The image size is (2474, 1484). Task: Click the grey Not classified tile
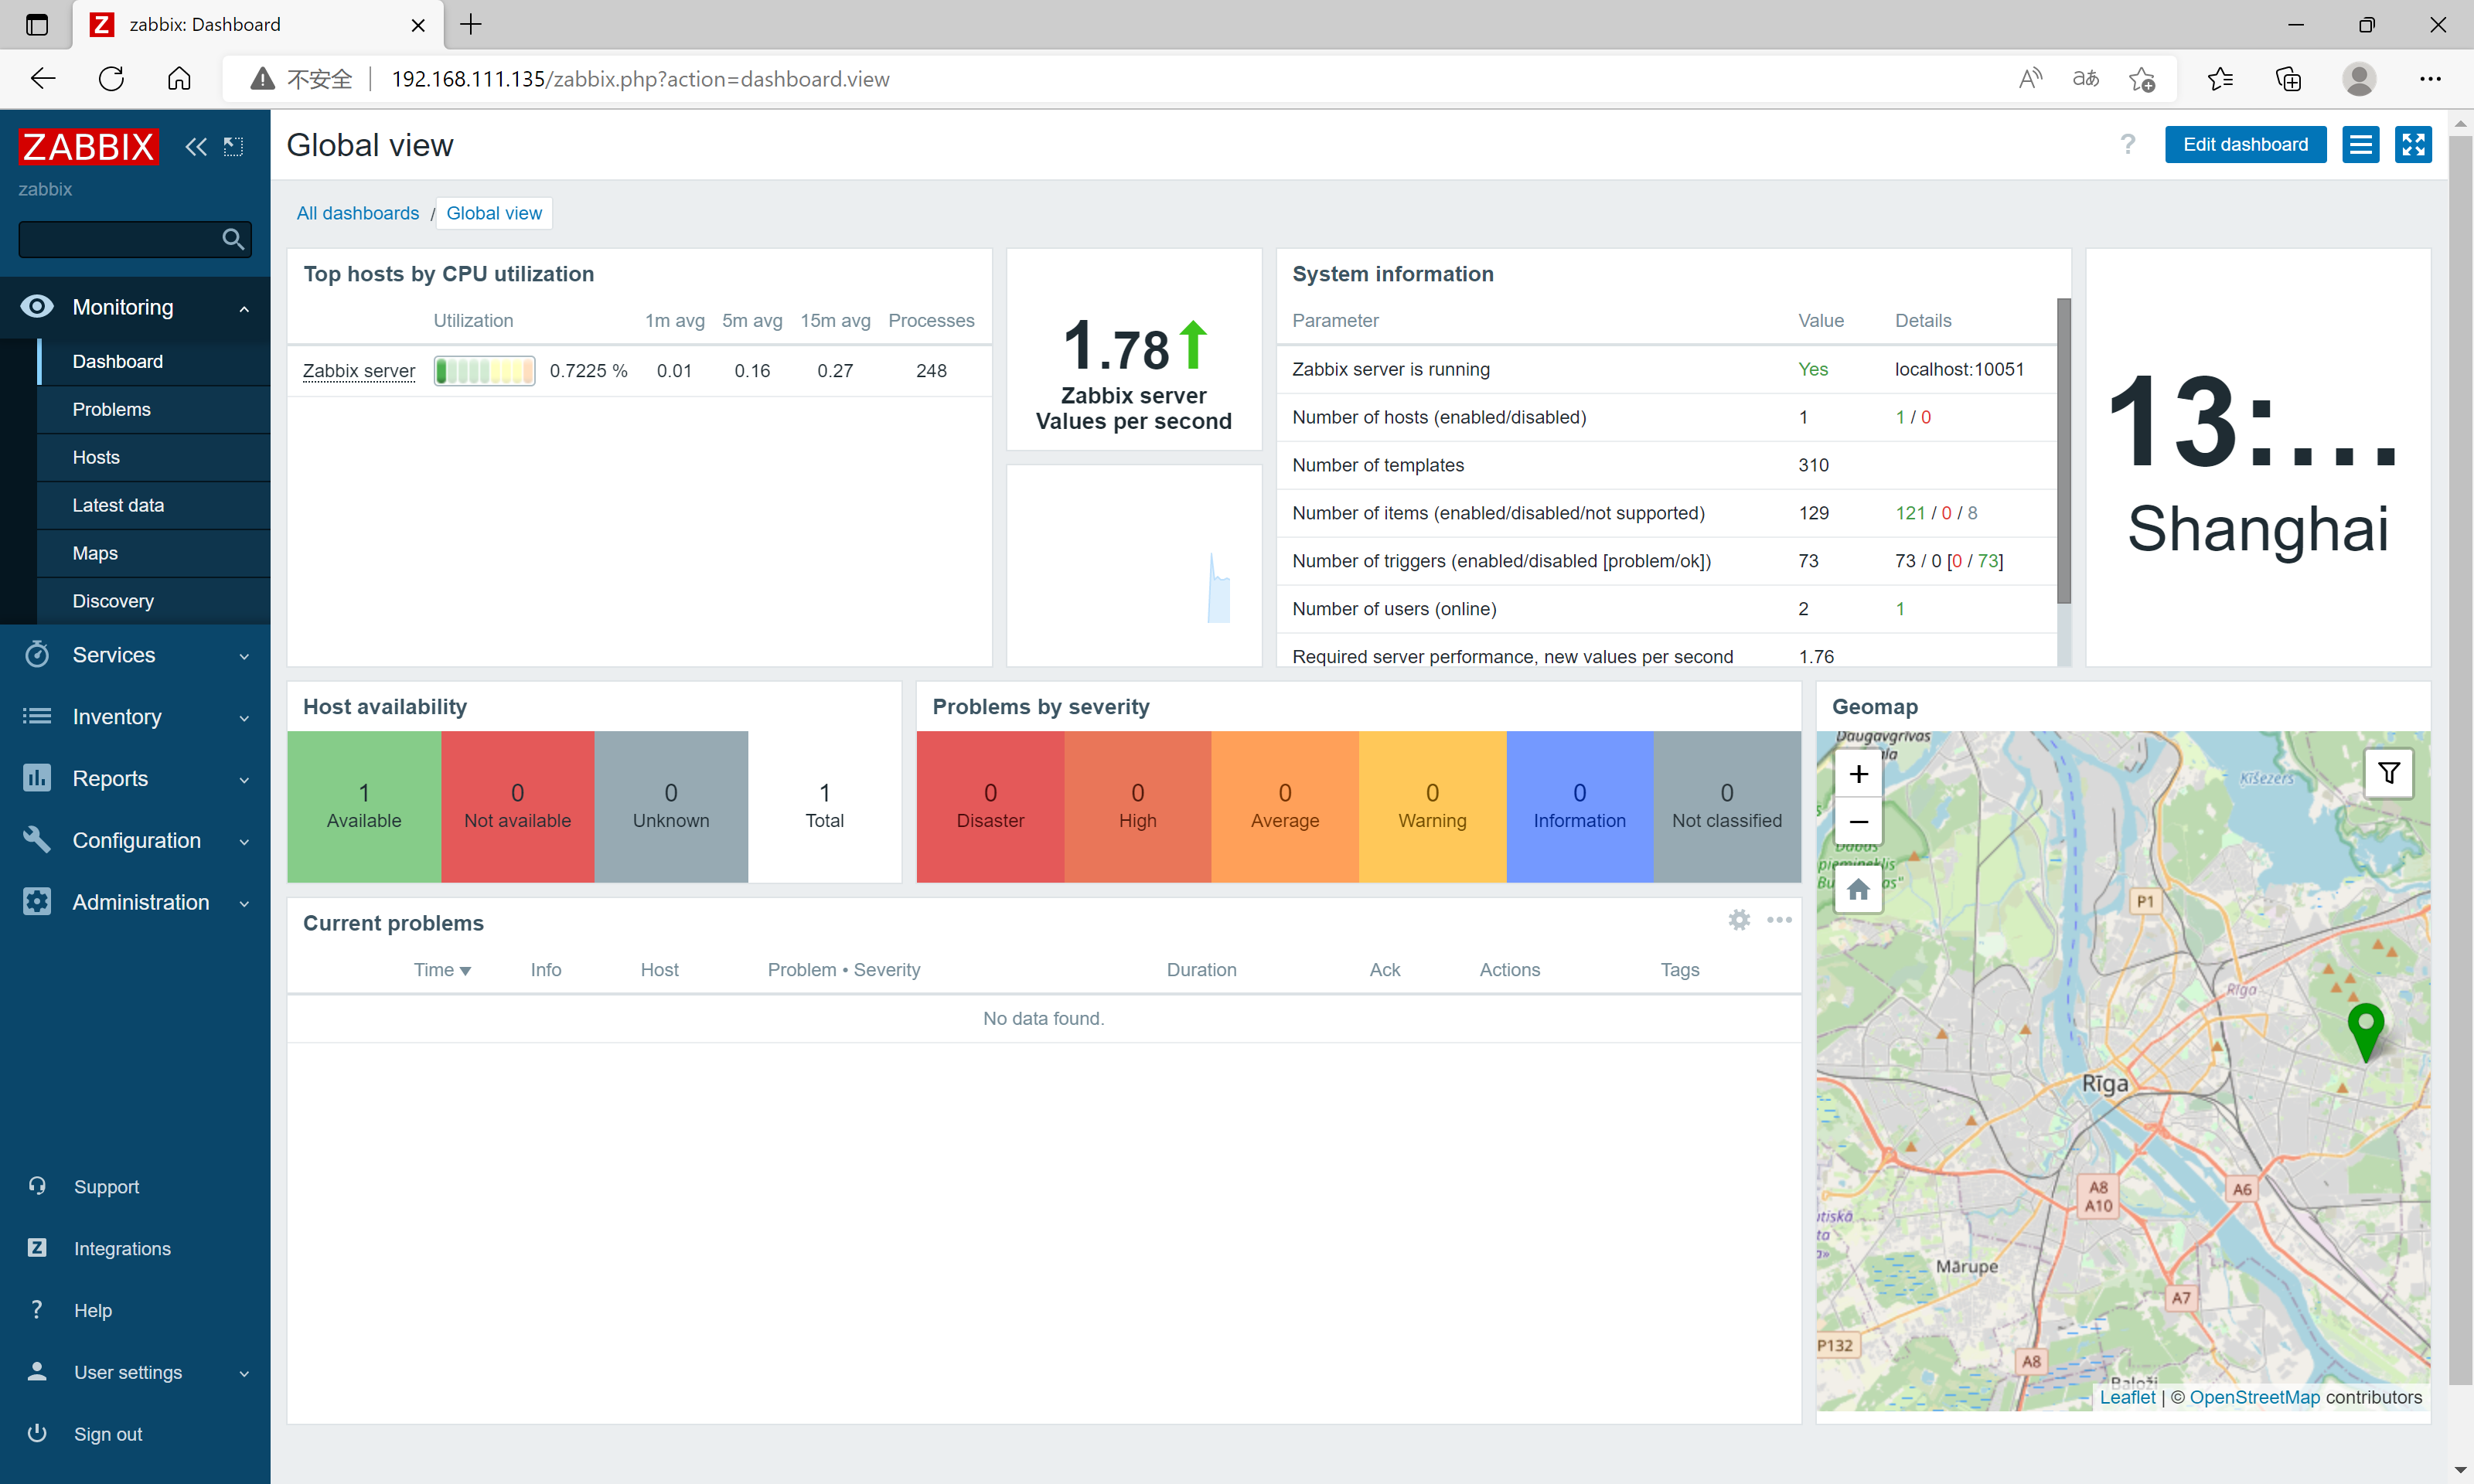click(x=1727, y=806)
